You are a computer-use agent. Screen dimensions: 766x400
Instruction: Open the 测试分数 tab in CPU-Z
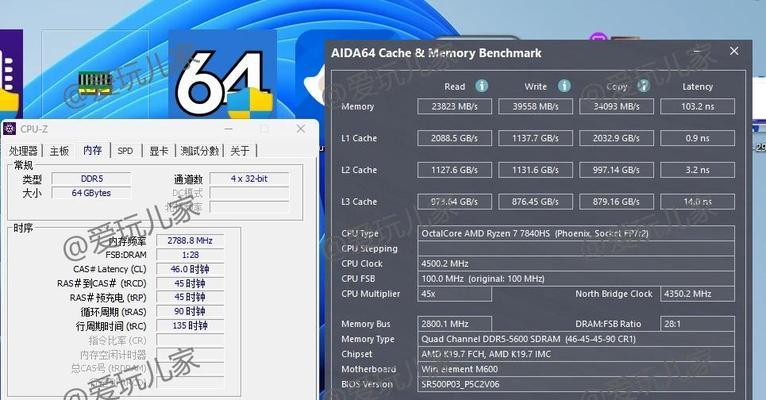point(199,151)
